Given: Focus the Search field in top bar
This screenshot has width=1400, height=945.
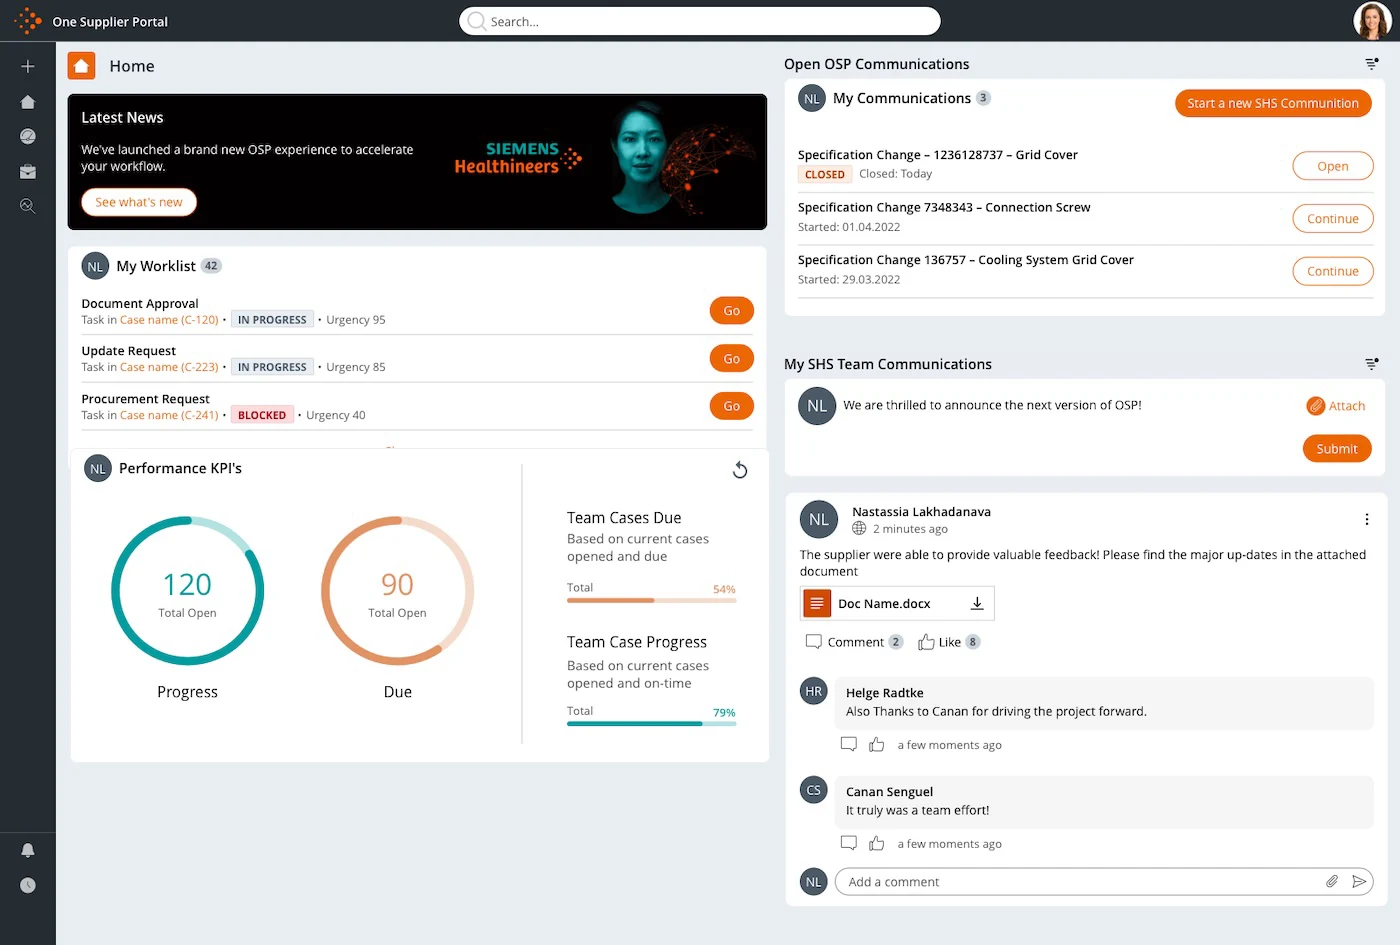Looking at the screenshot, I should pos(700,21).
